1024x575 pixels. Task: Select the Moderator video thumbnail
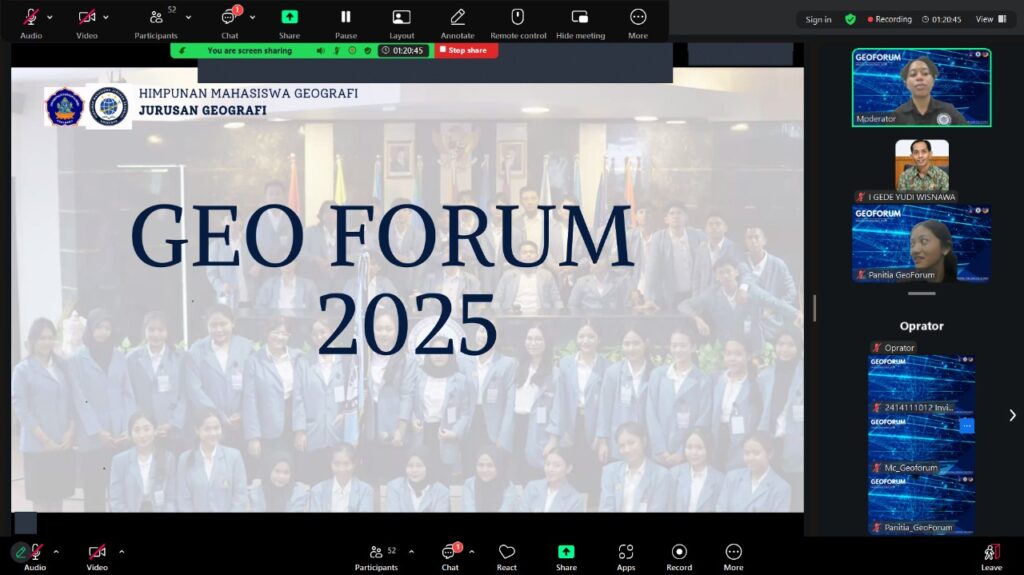click(921, 87)
